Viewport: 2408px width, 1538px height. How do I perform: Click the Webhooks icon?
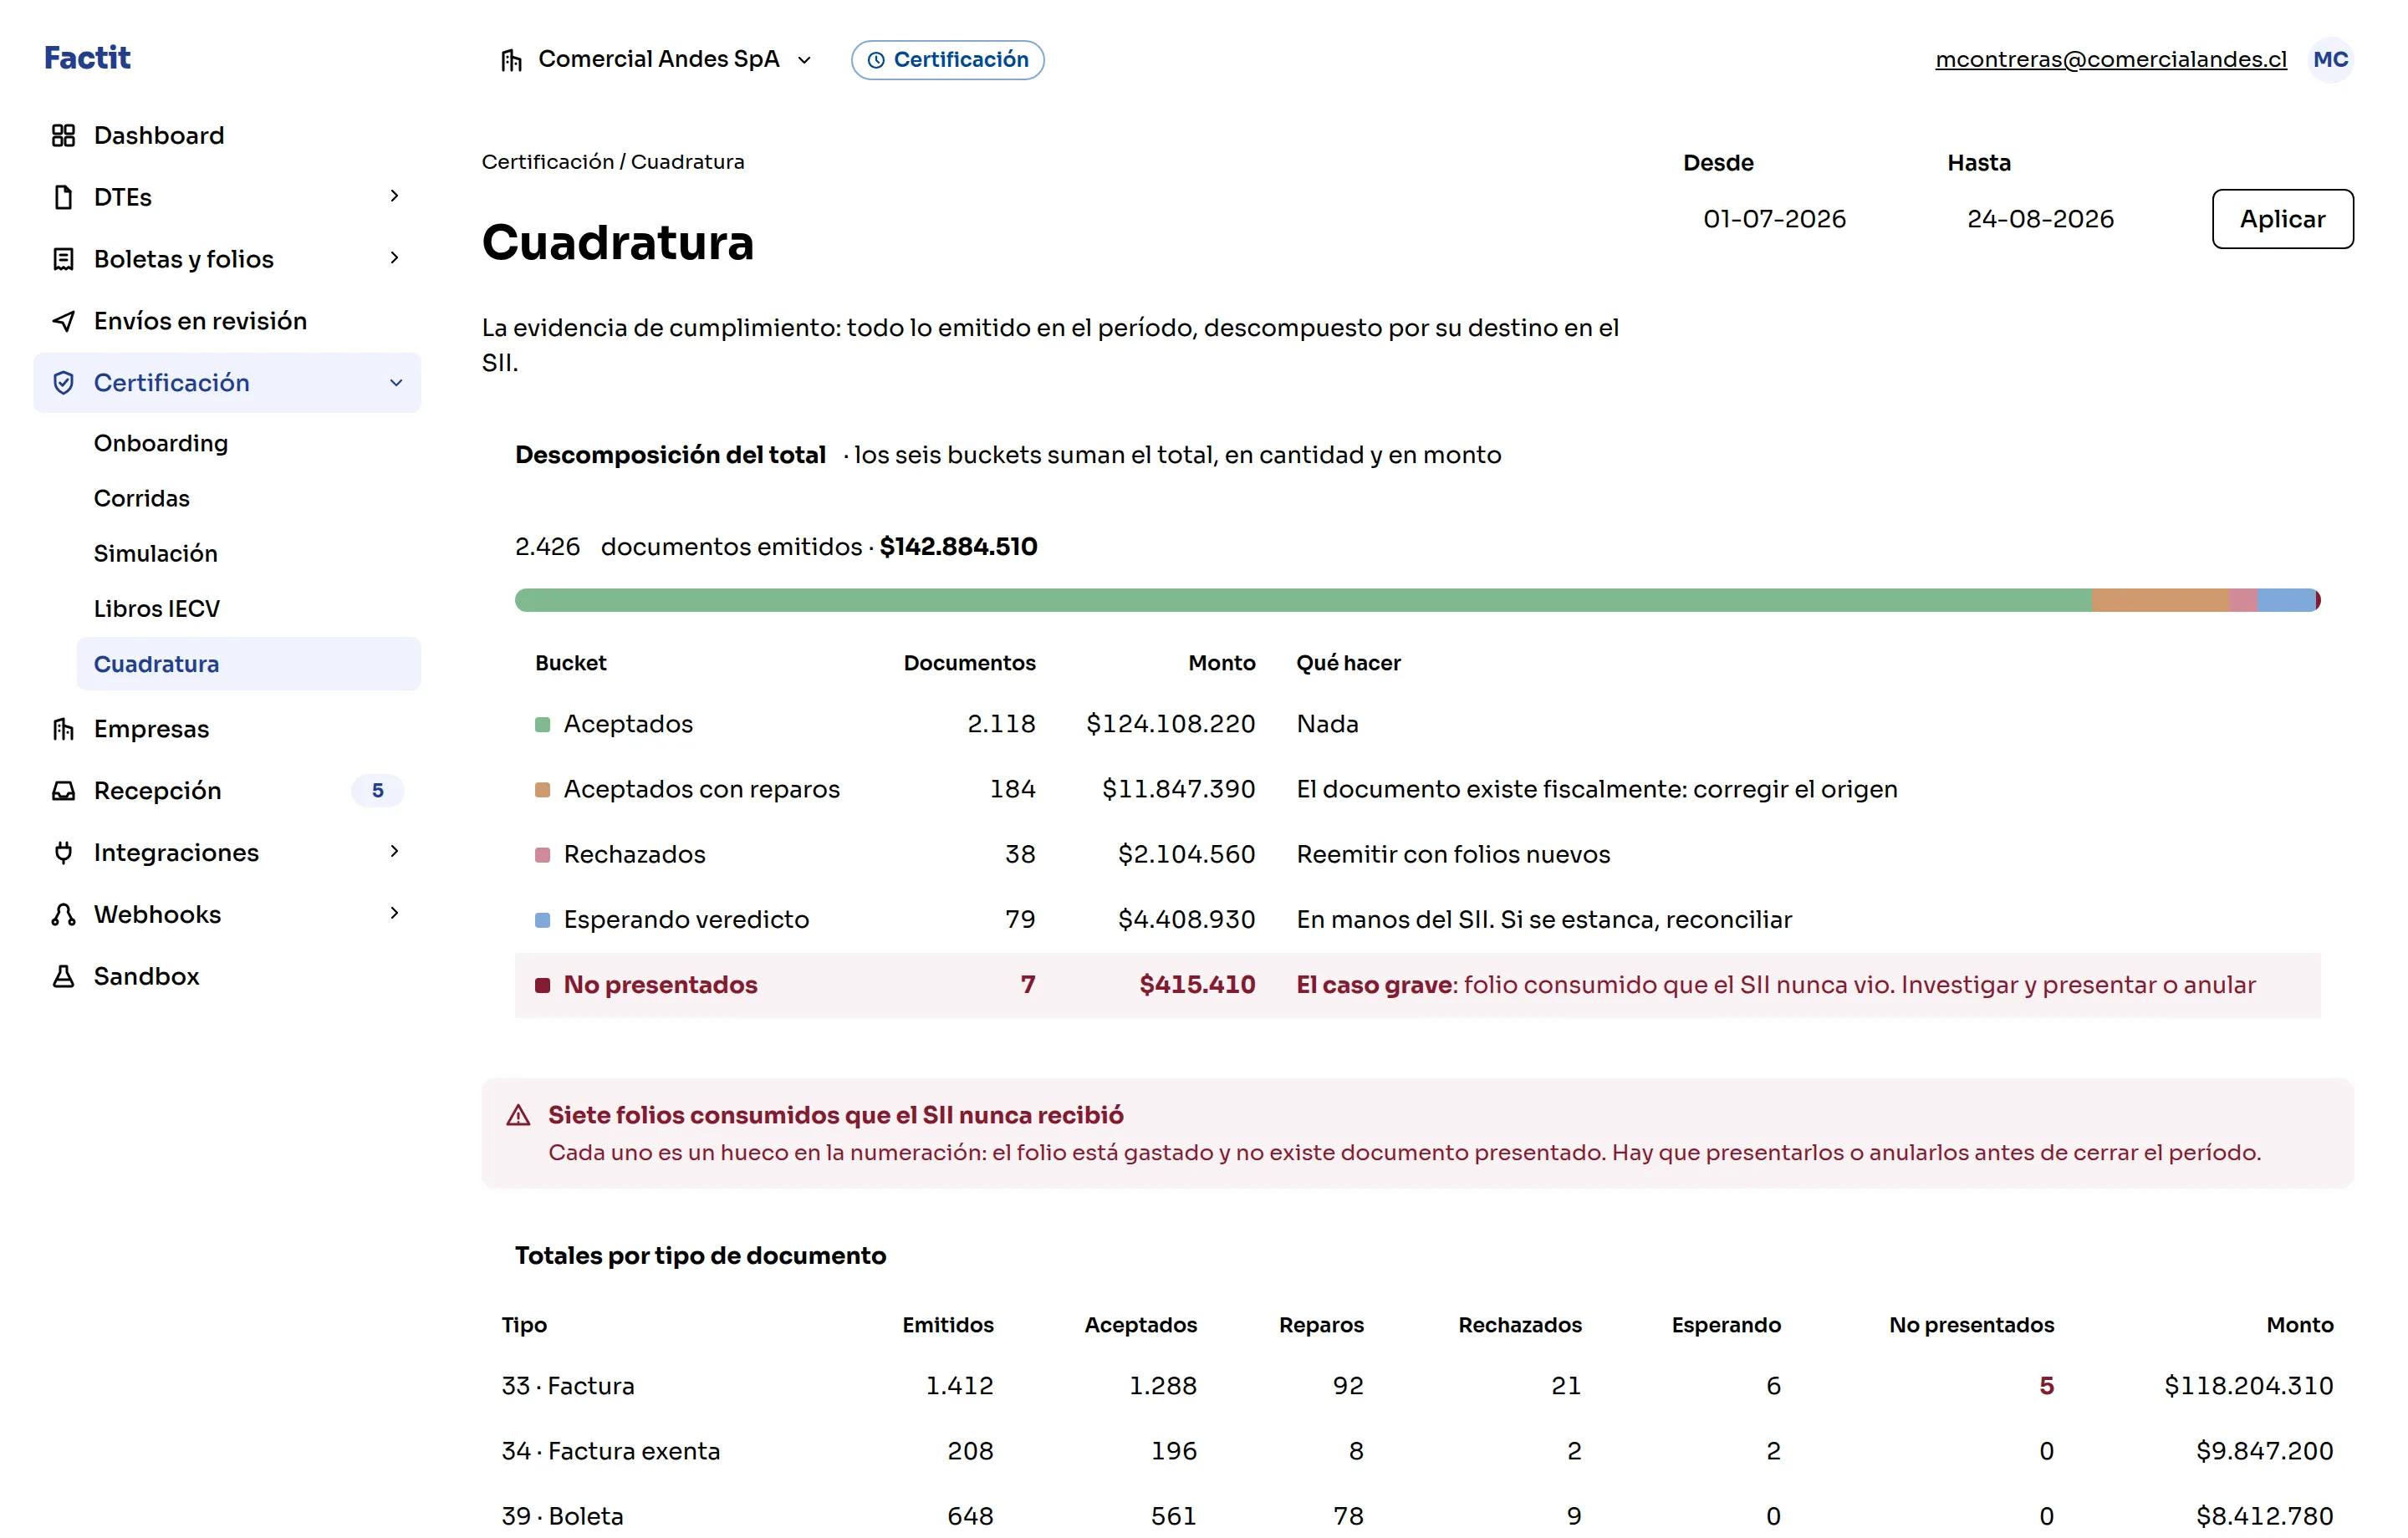[x=63, y=915]
